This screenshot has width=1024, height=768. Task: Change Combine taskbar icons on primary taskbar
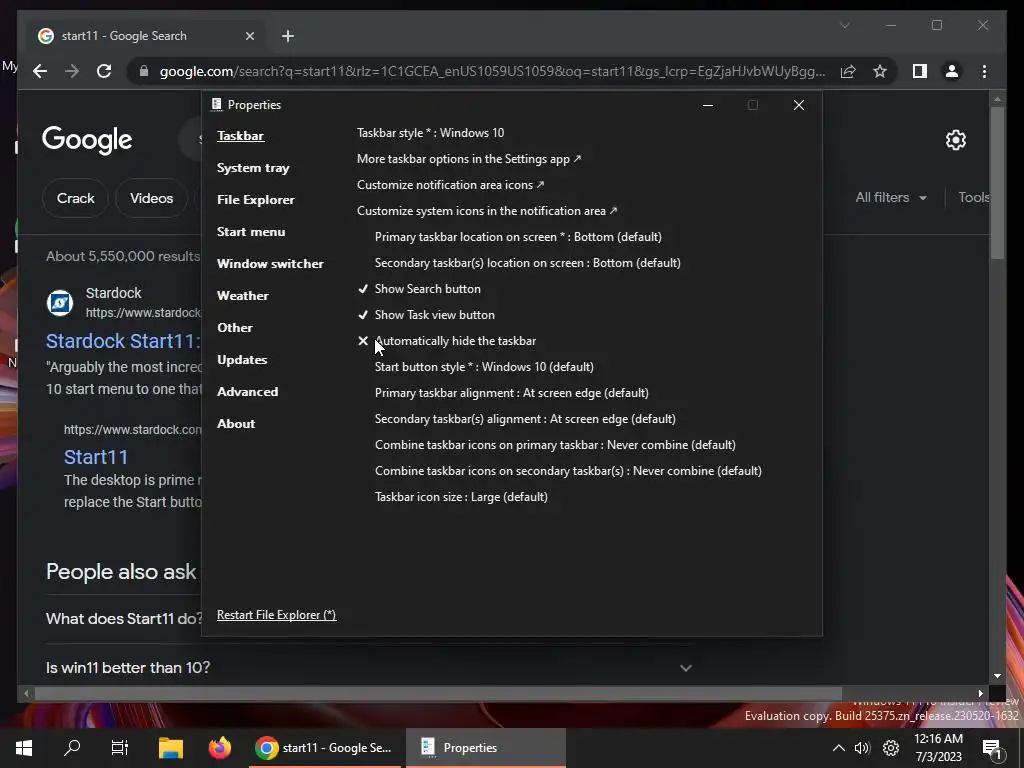555,445
